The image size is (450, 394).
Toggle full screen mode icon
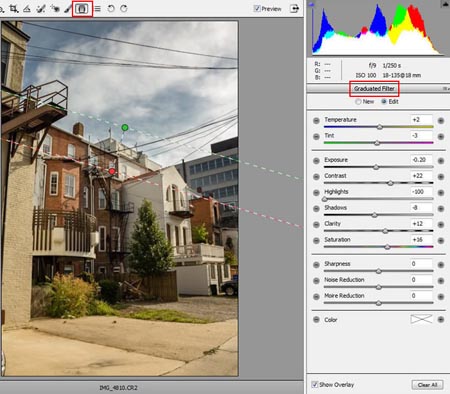point(294,9)
